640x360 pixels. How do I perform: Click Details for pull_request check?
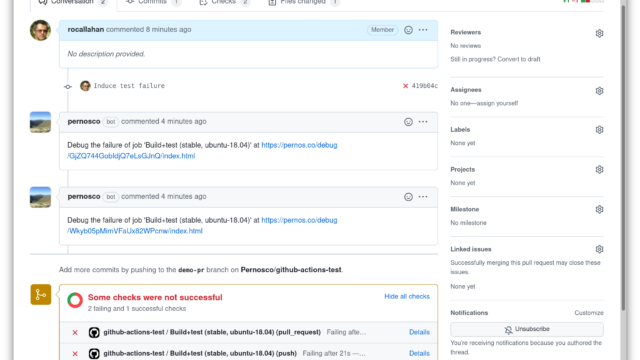pos(419,332)
